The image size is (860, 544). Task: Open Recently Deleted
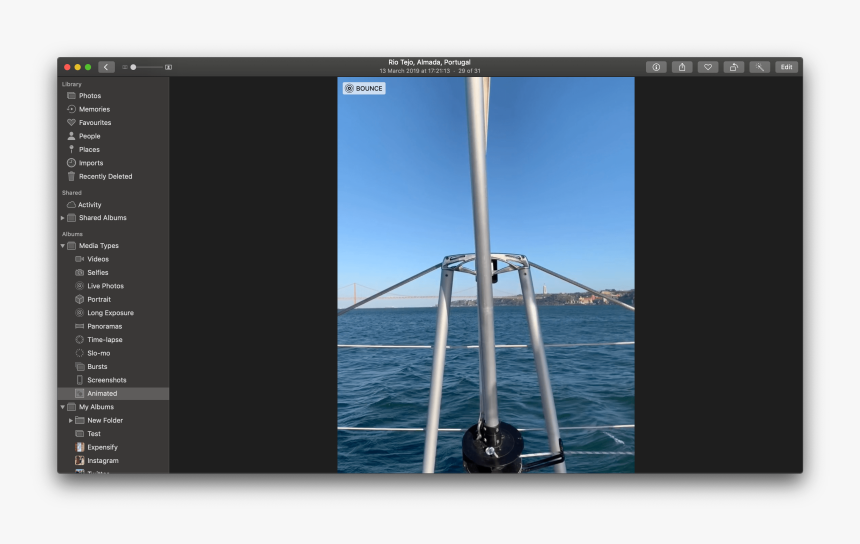[x=113, y=176]
